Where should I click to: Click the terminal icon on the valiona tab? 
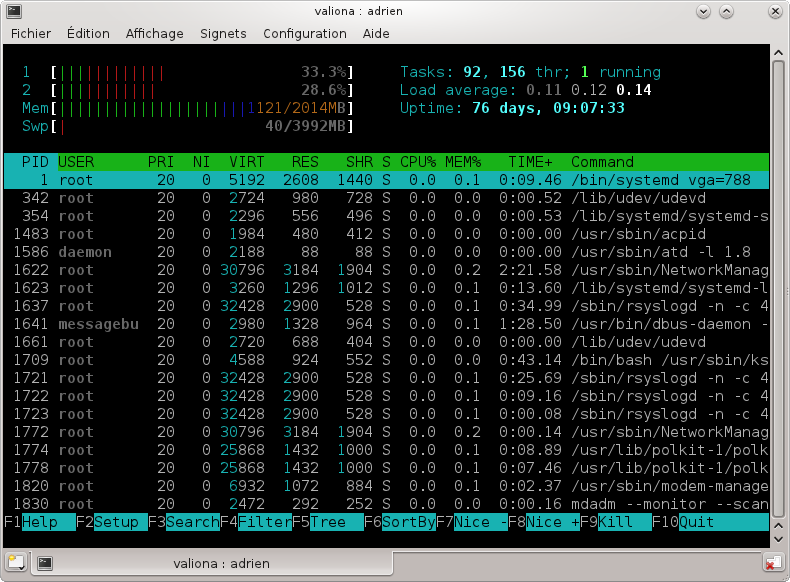coord(45,563)
